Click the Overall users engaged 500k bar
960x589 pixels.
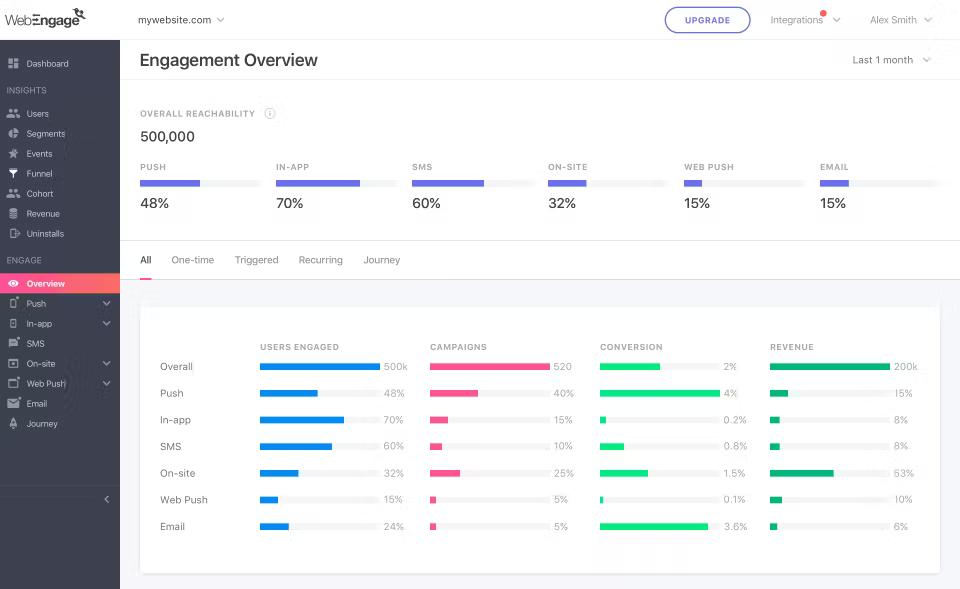click(320, 366)
